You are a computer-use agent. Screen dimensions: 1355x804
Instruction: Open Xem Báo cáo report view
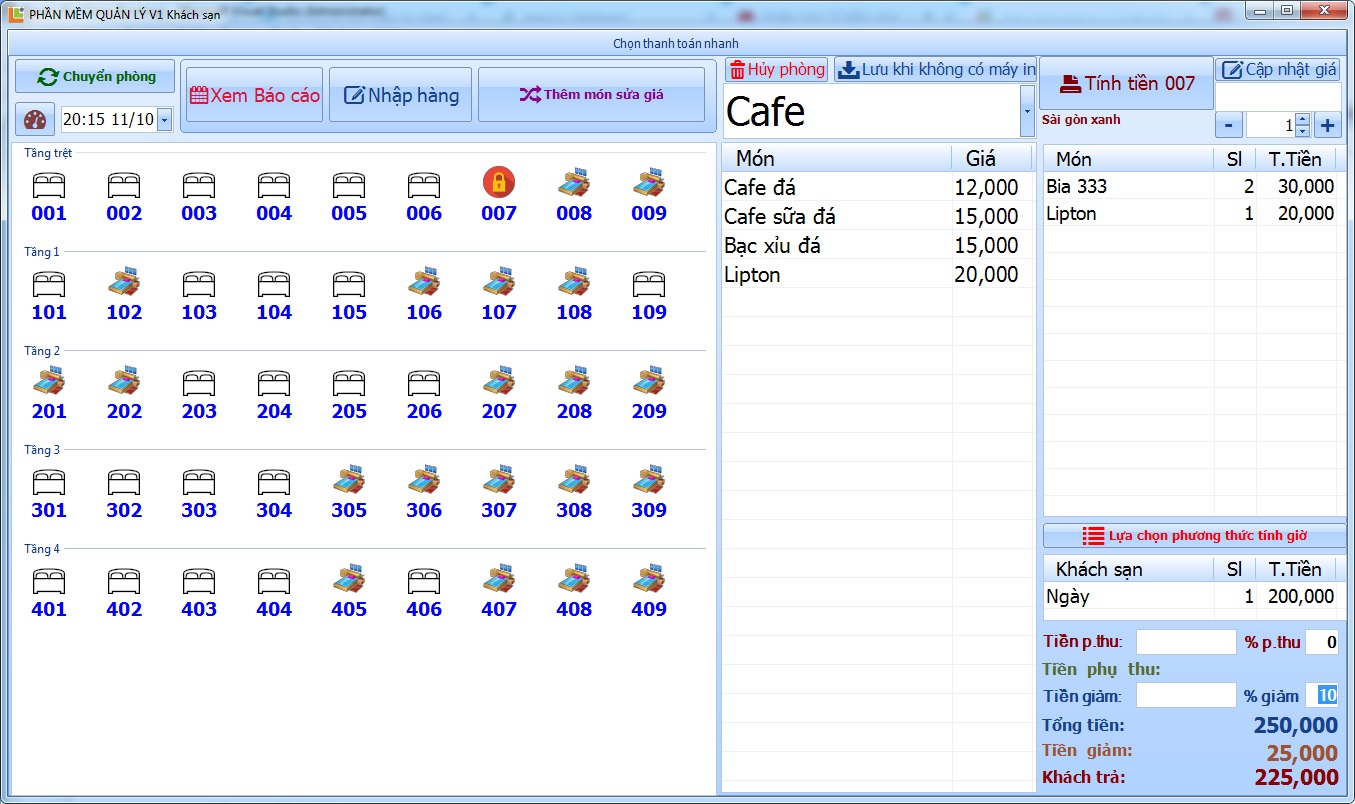(x=254, y=95)
